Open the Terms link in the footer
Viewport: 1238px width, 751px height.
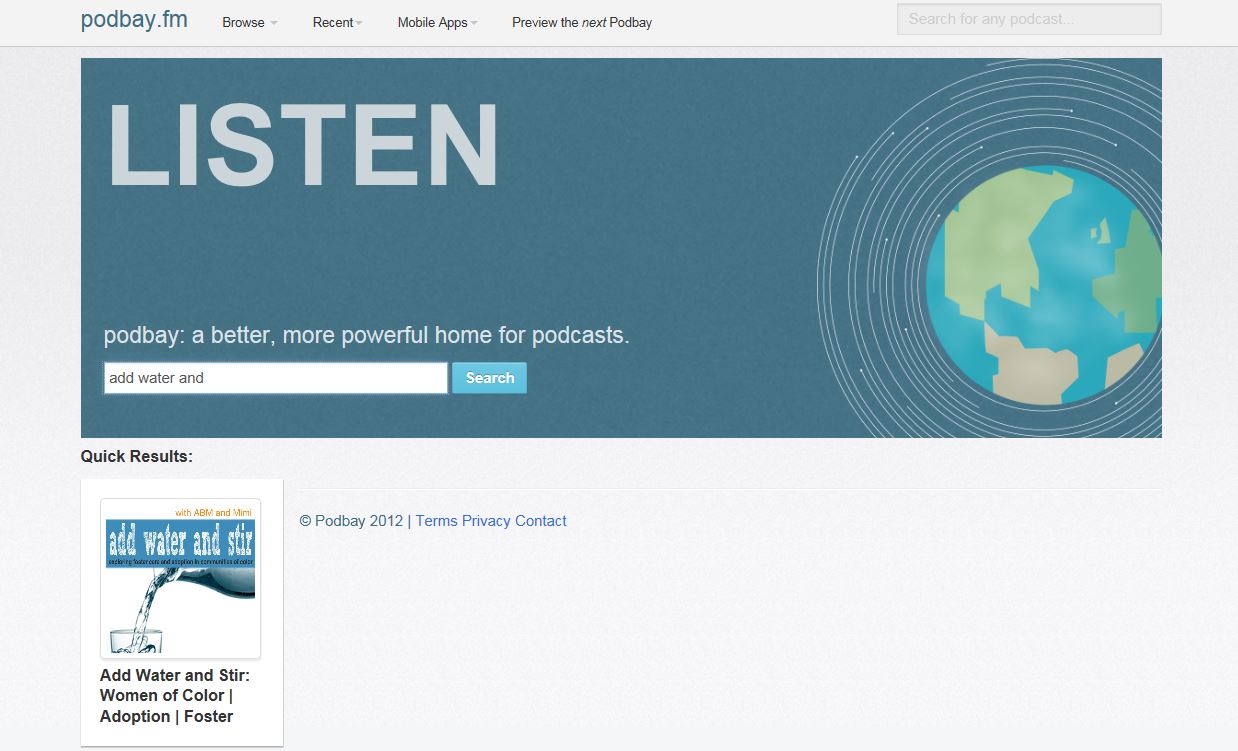click(x=436, y=521)
